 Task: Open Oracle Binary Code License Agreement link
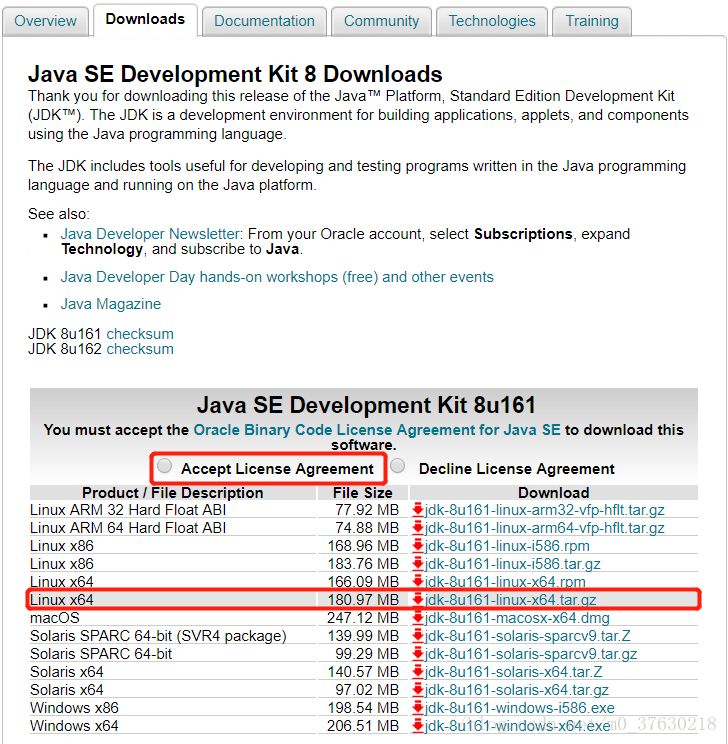tap(377, 430)
